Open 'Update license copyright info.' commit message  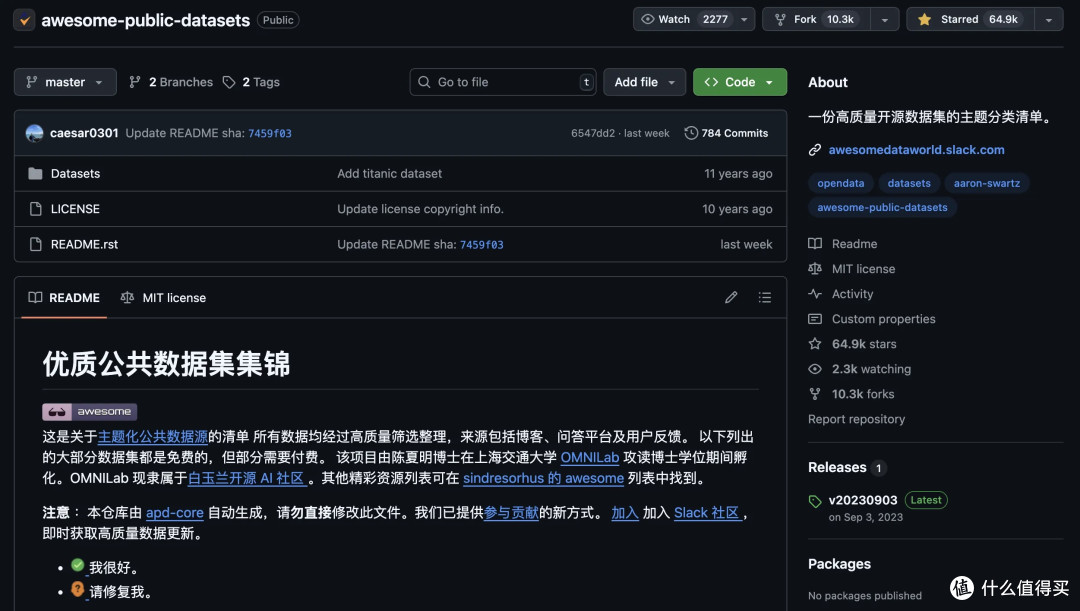tap(420, 209)
